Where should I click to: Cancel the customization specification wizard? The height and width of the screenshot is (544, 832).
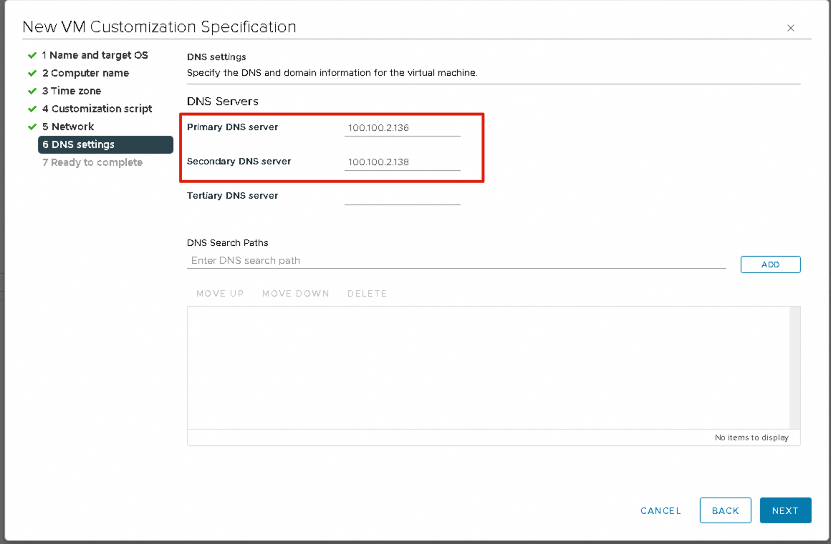[660, 511]
